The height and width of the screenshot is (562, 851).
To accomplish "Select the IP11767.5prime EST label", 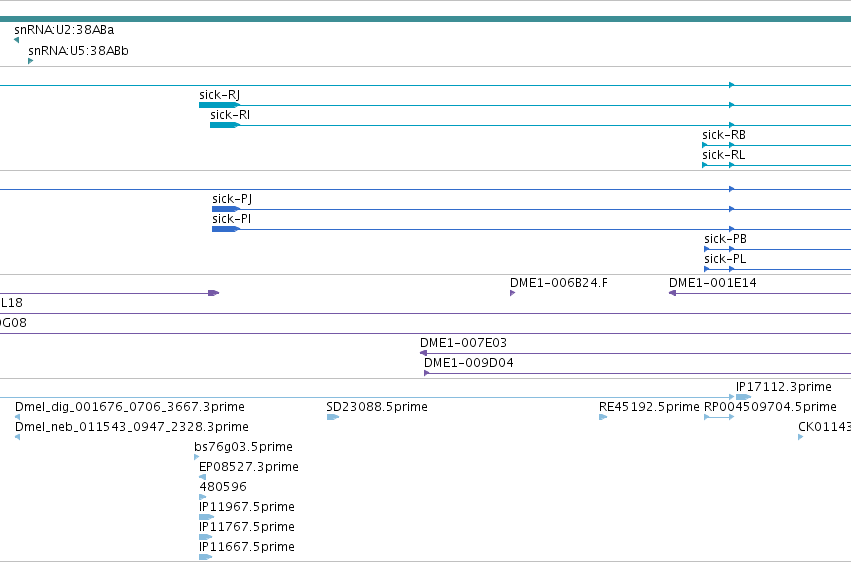I will (247, 527).
